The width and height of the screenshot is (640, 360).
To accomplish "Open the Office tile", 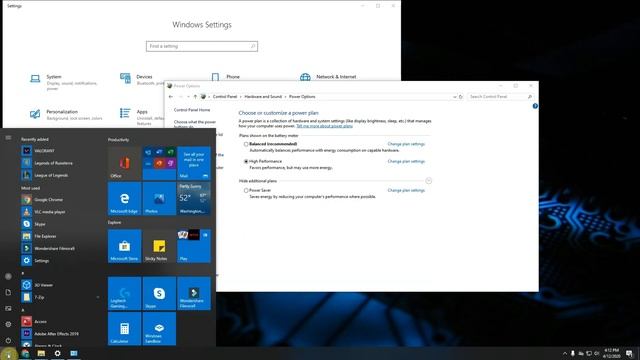I will 124,163.
